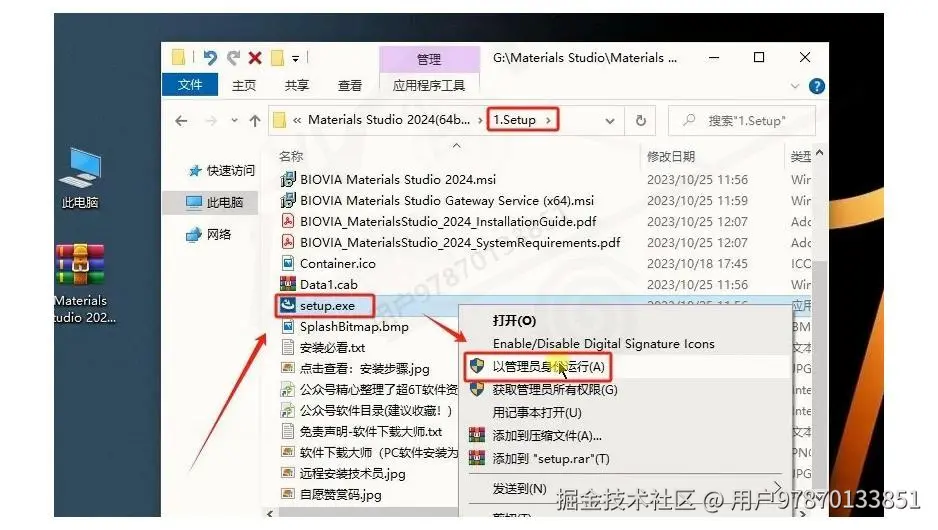Select 远程安装技术员.jpg file
This screenshot has height=530, width=938.
point(343,474)
